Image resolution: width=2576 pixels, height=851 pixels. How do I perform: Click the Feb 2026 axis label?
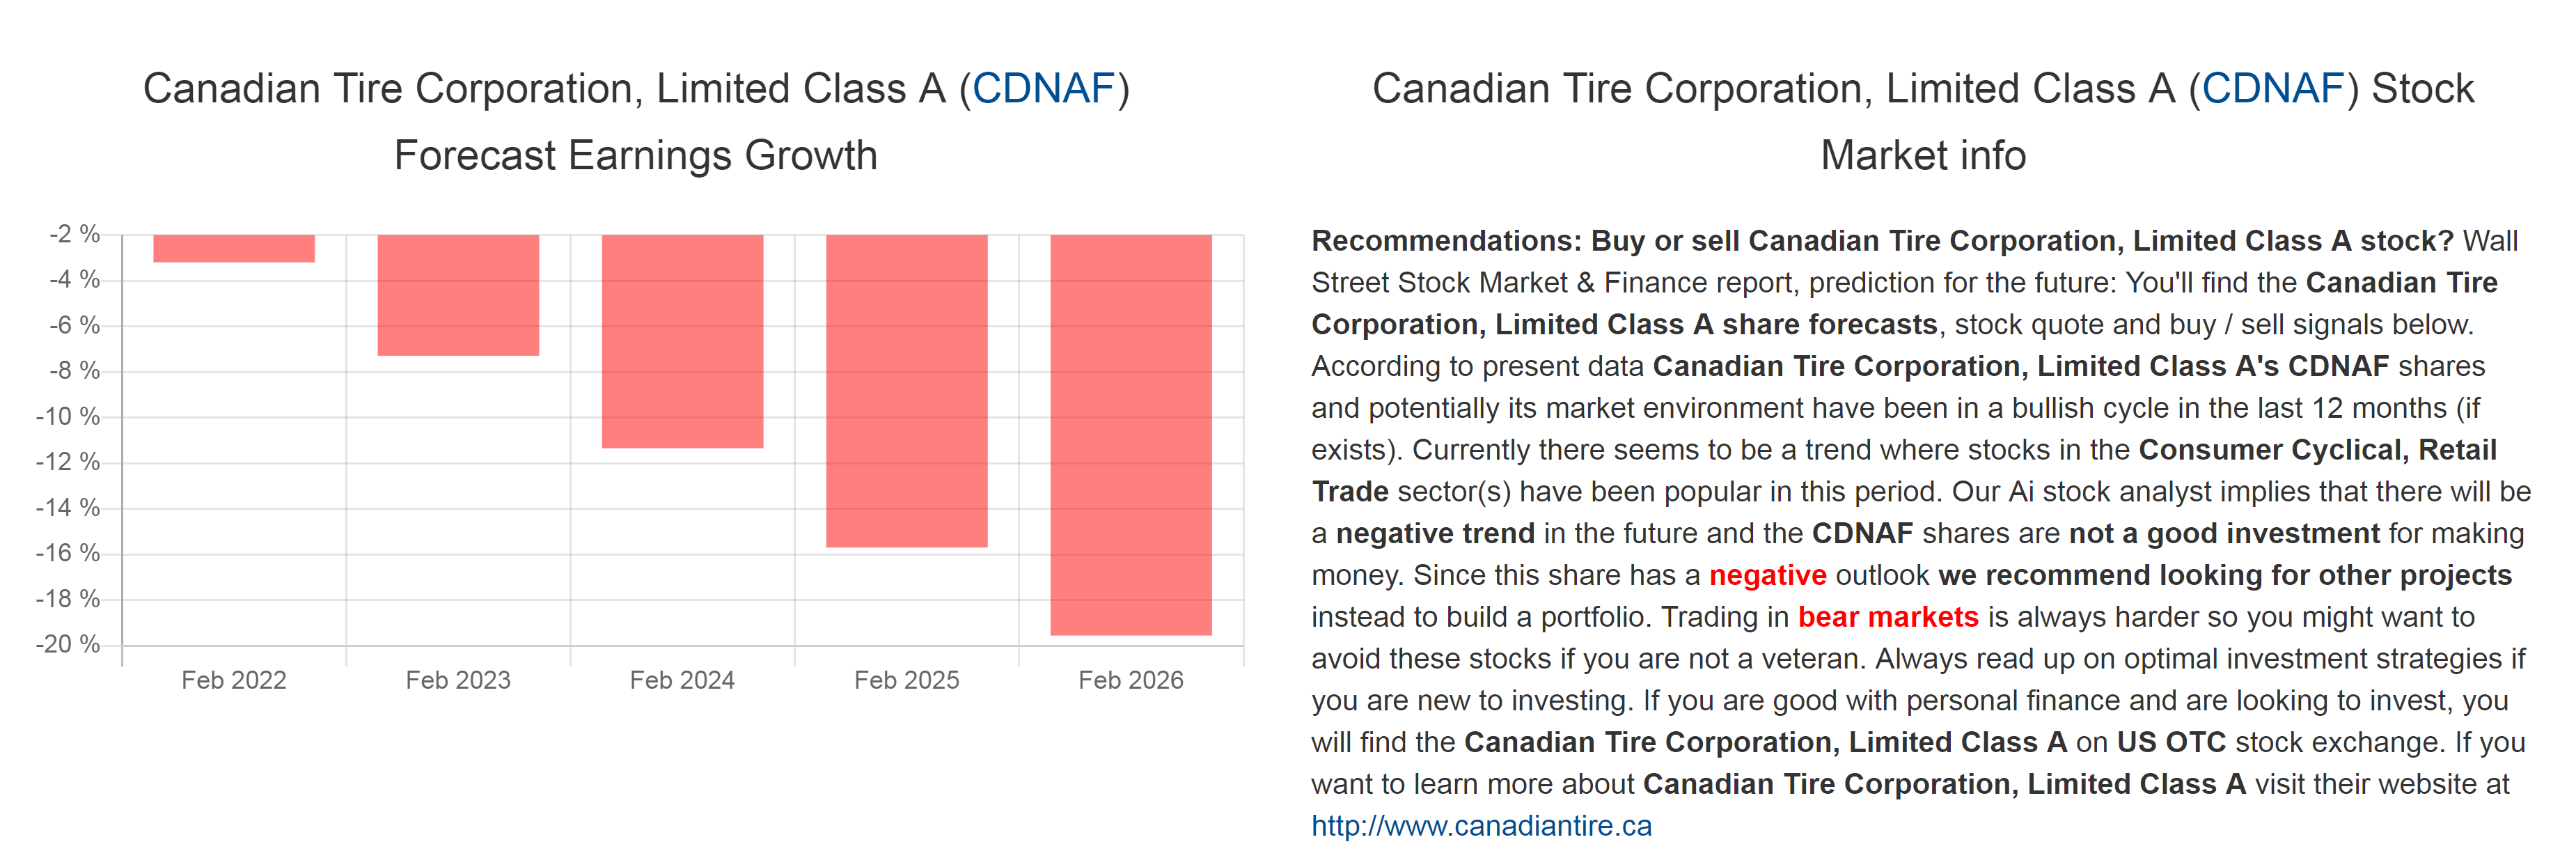pyautogui.click(x=1131, y=680)
